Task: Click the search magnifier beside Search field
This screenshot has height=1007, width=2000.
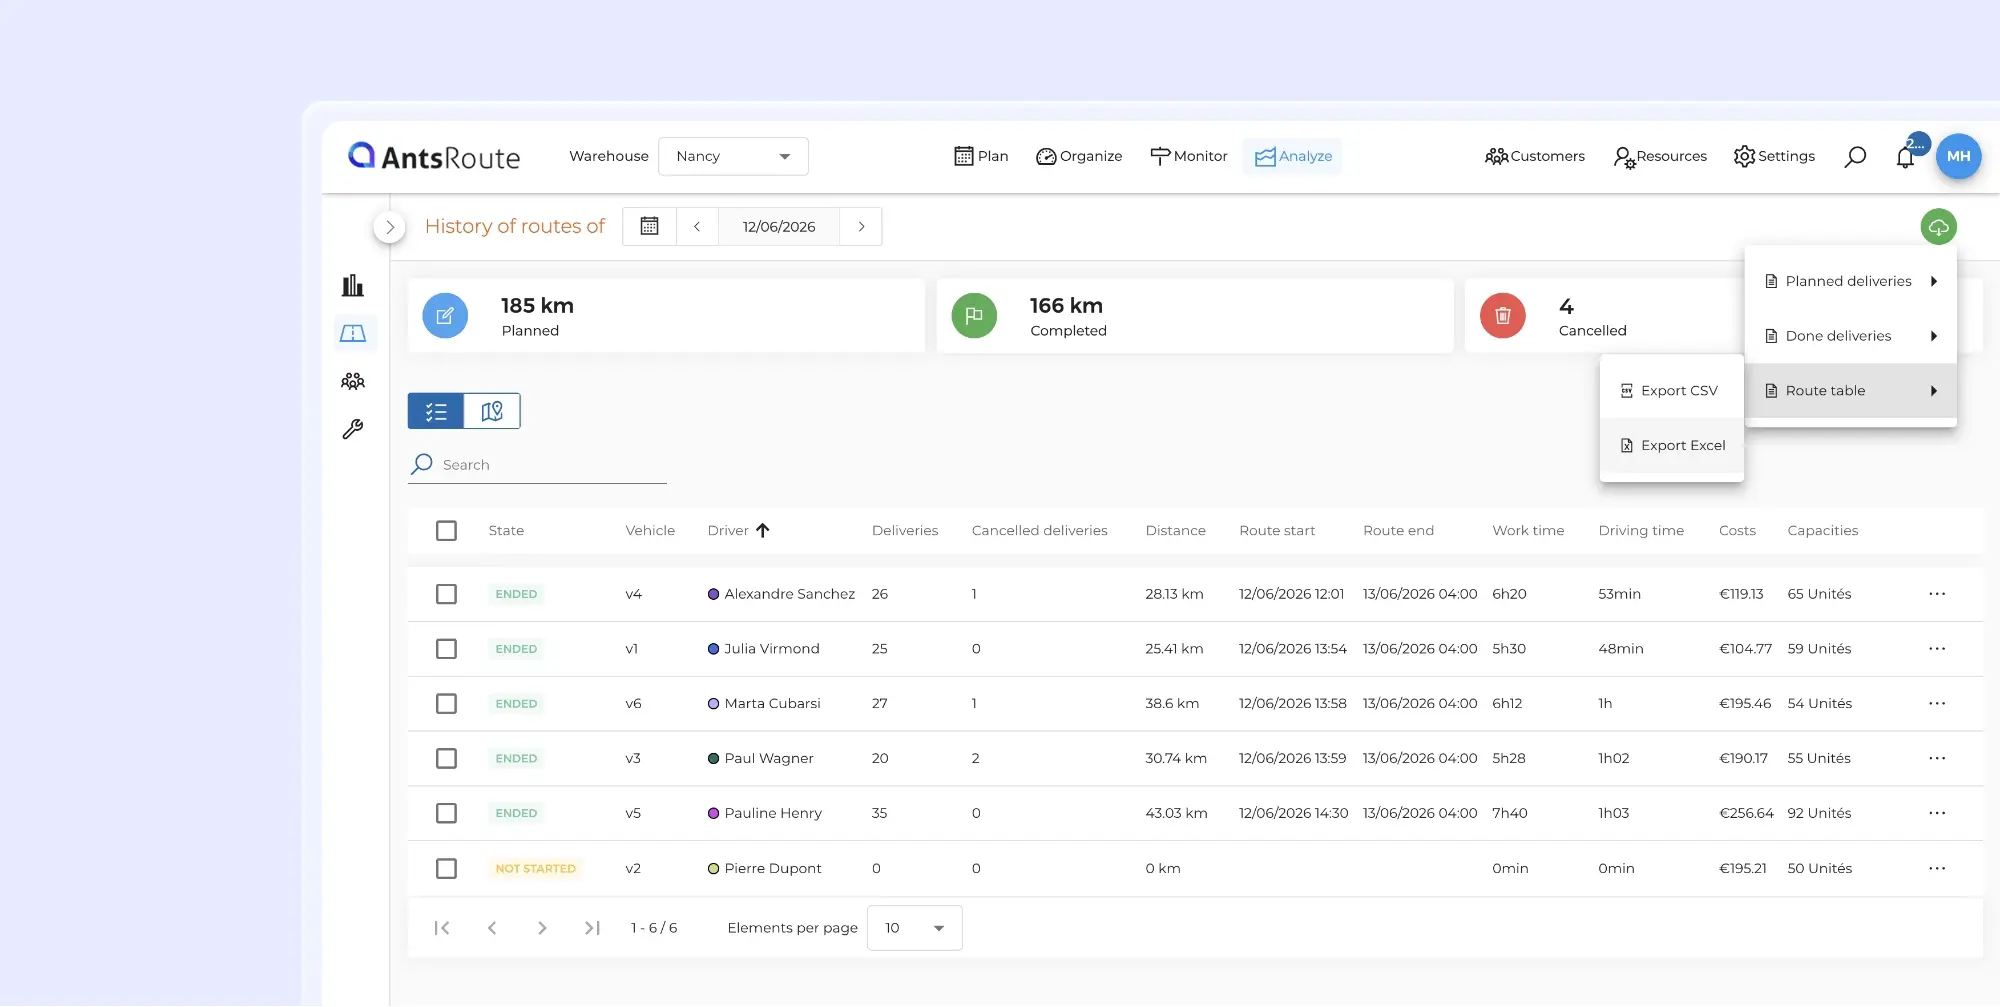Action: coord(422,464)
